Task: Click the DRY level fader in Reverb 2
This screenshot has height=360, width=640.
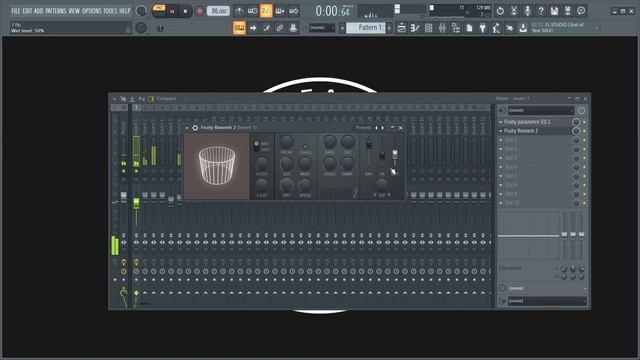Action: point(369,145)
